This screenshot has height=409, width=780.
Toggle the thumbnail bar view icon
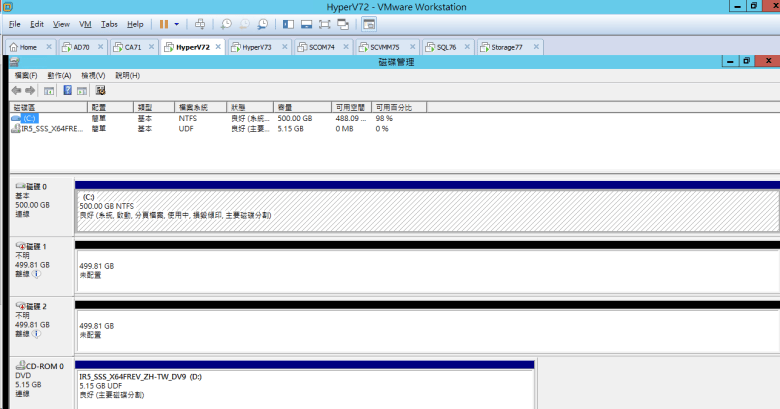[306, 23]
